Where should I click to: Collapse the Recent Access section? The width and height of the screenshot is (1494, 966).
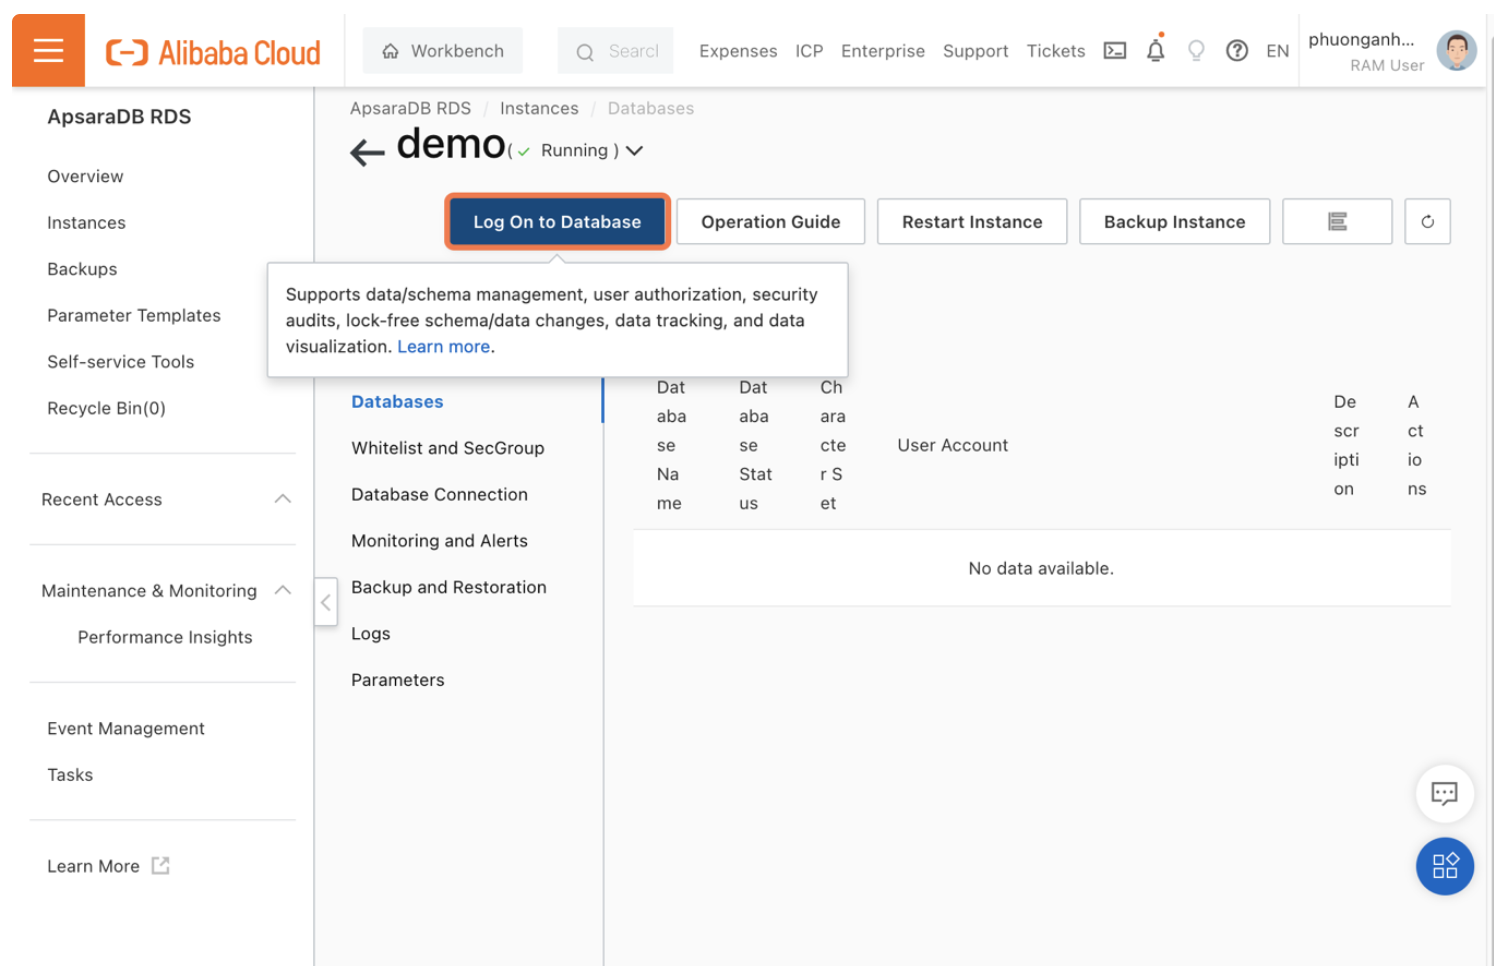click(282, 498)
